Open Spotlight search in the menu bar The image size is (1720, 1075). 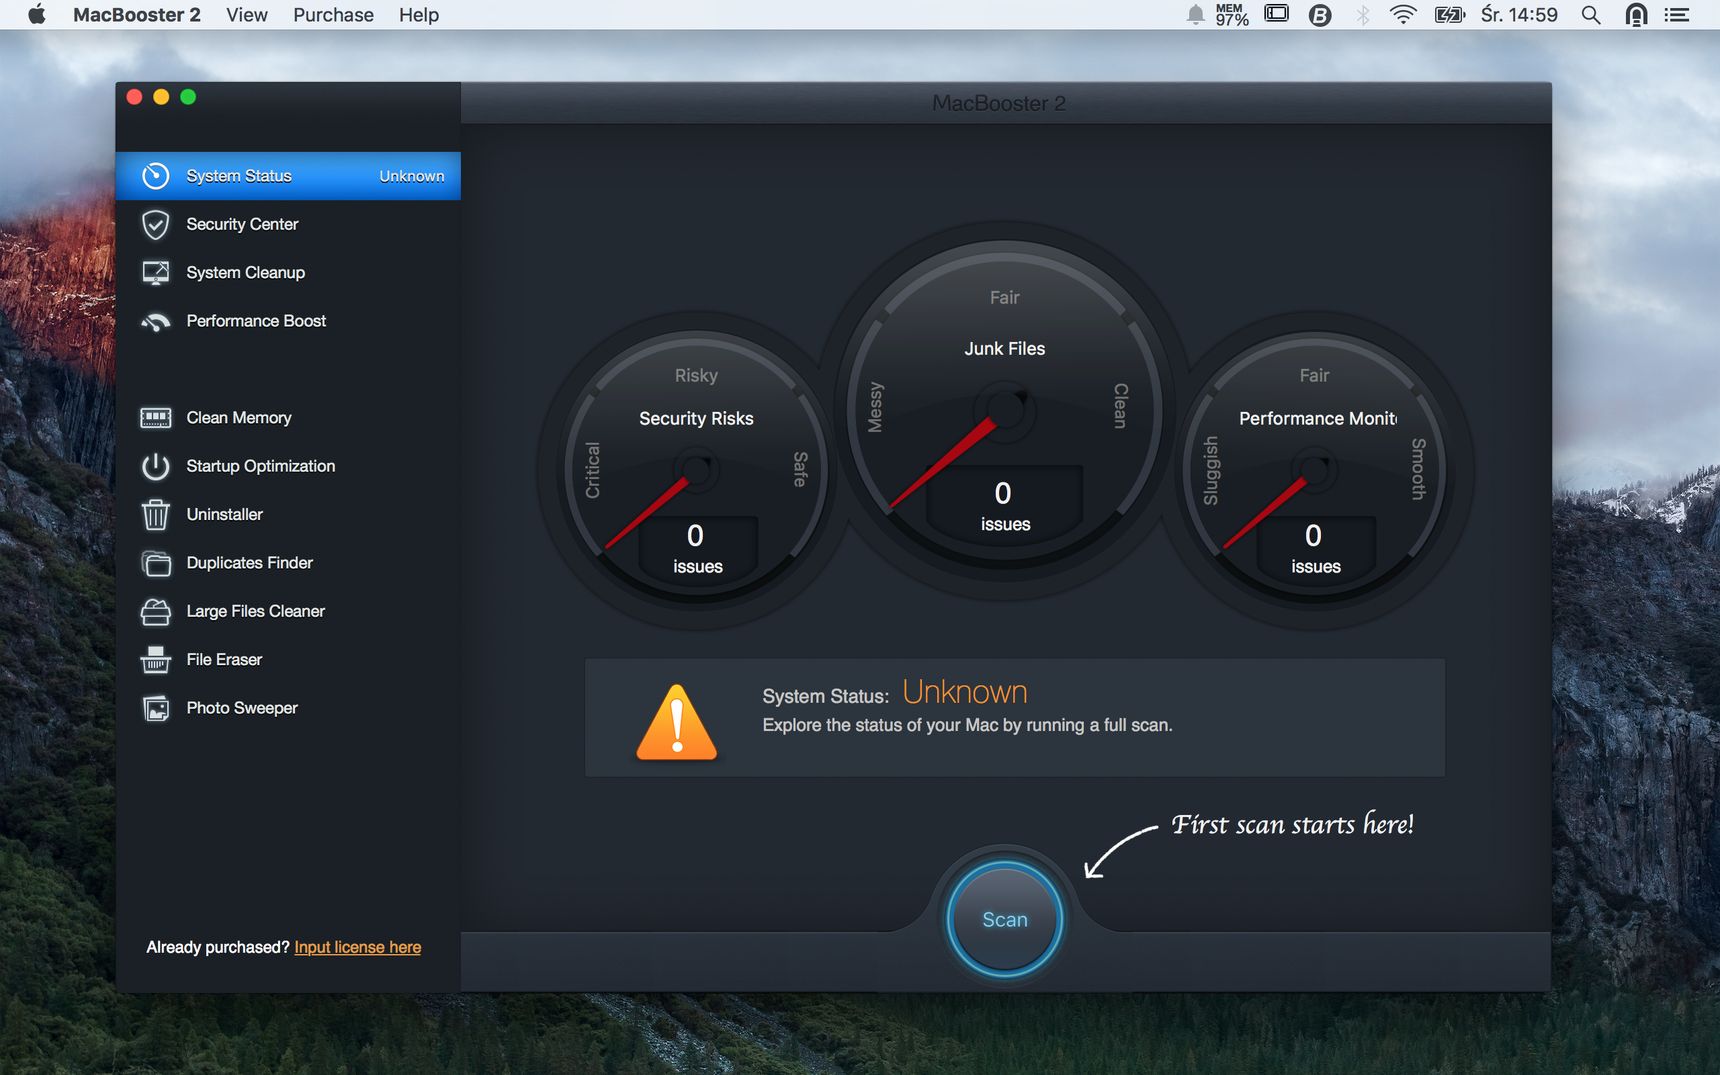(x=1591, y=15)
